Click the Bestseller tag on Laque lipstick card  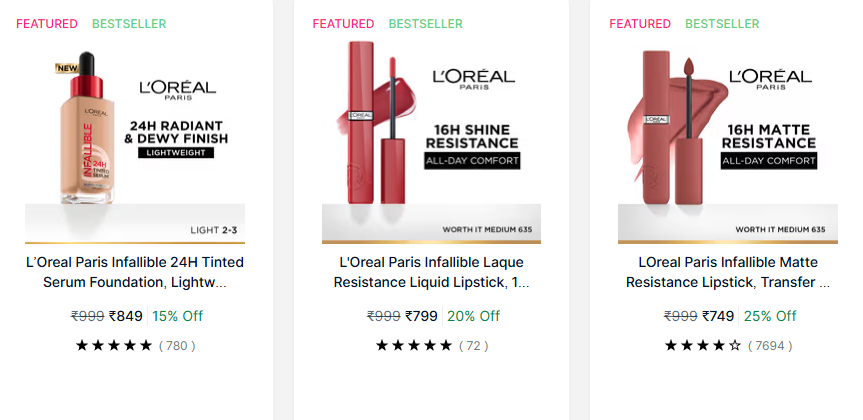[x=426, y=24]
